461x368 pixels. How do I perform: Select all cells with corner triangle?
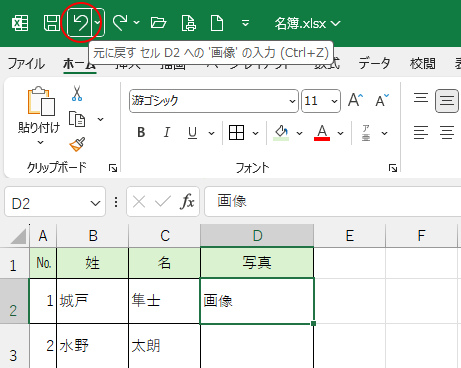pos(18,236)
